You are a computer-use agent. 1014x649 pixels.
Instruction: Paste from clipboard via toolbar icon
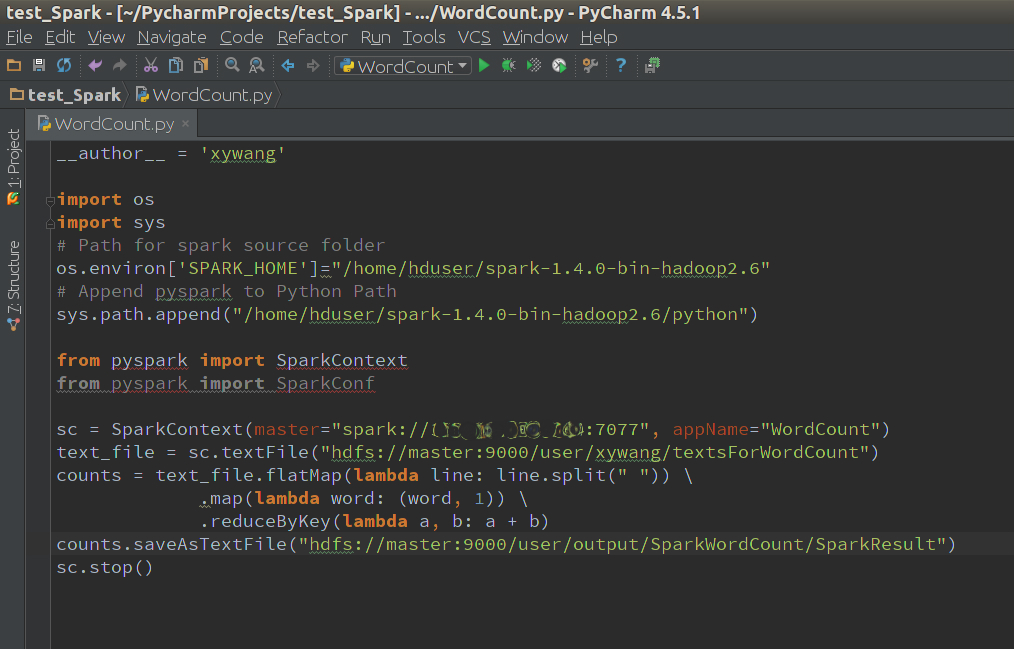point(202,64)
